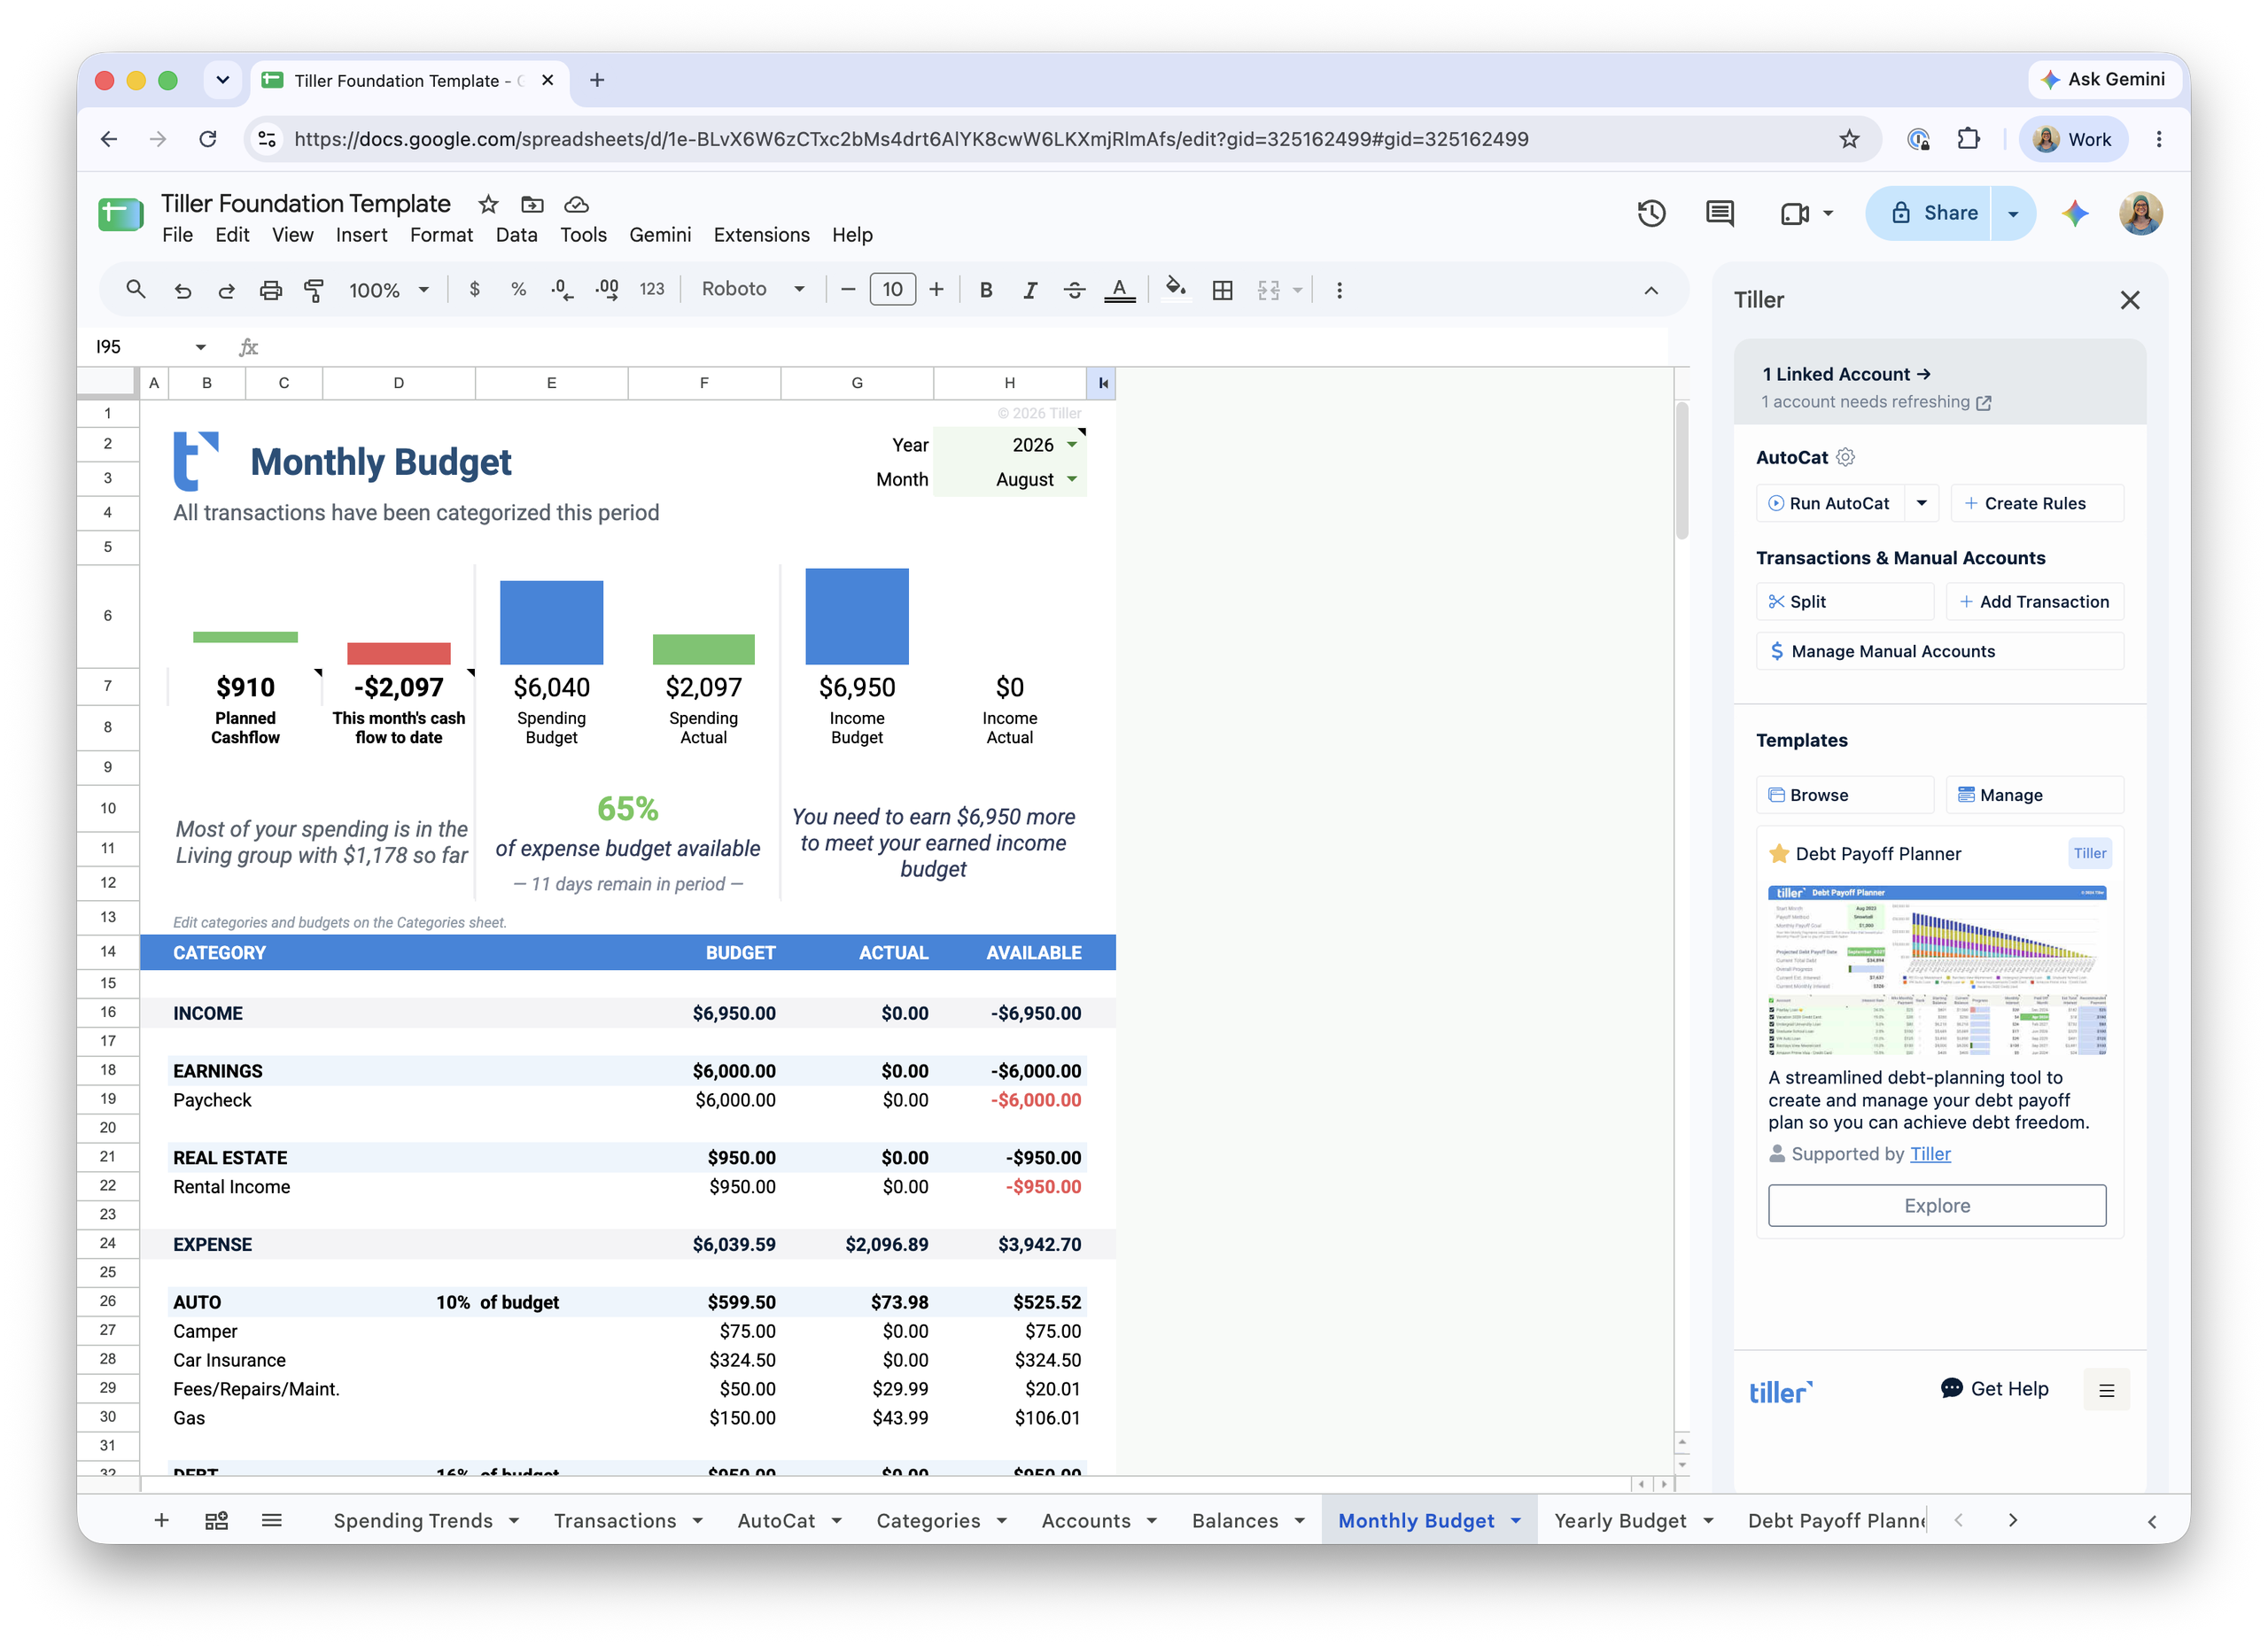Toggle italic formatting
Image resolution: width=2268 pixels, height=1646 pixels.
click(1030, 290)
